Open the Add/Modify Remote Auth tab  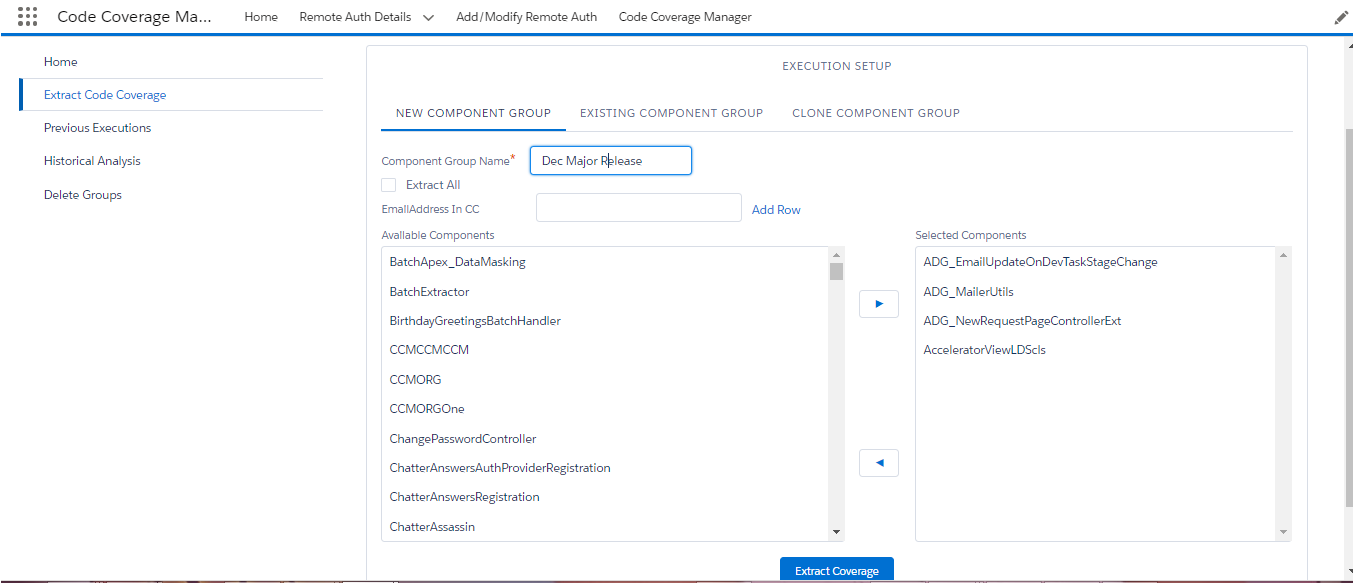point(526,16)
